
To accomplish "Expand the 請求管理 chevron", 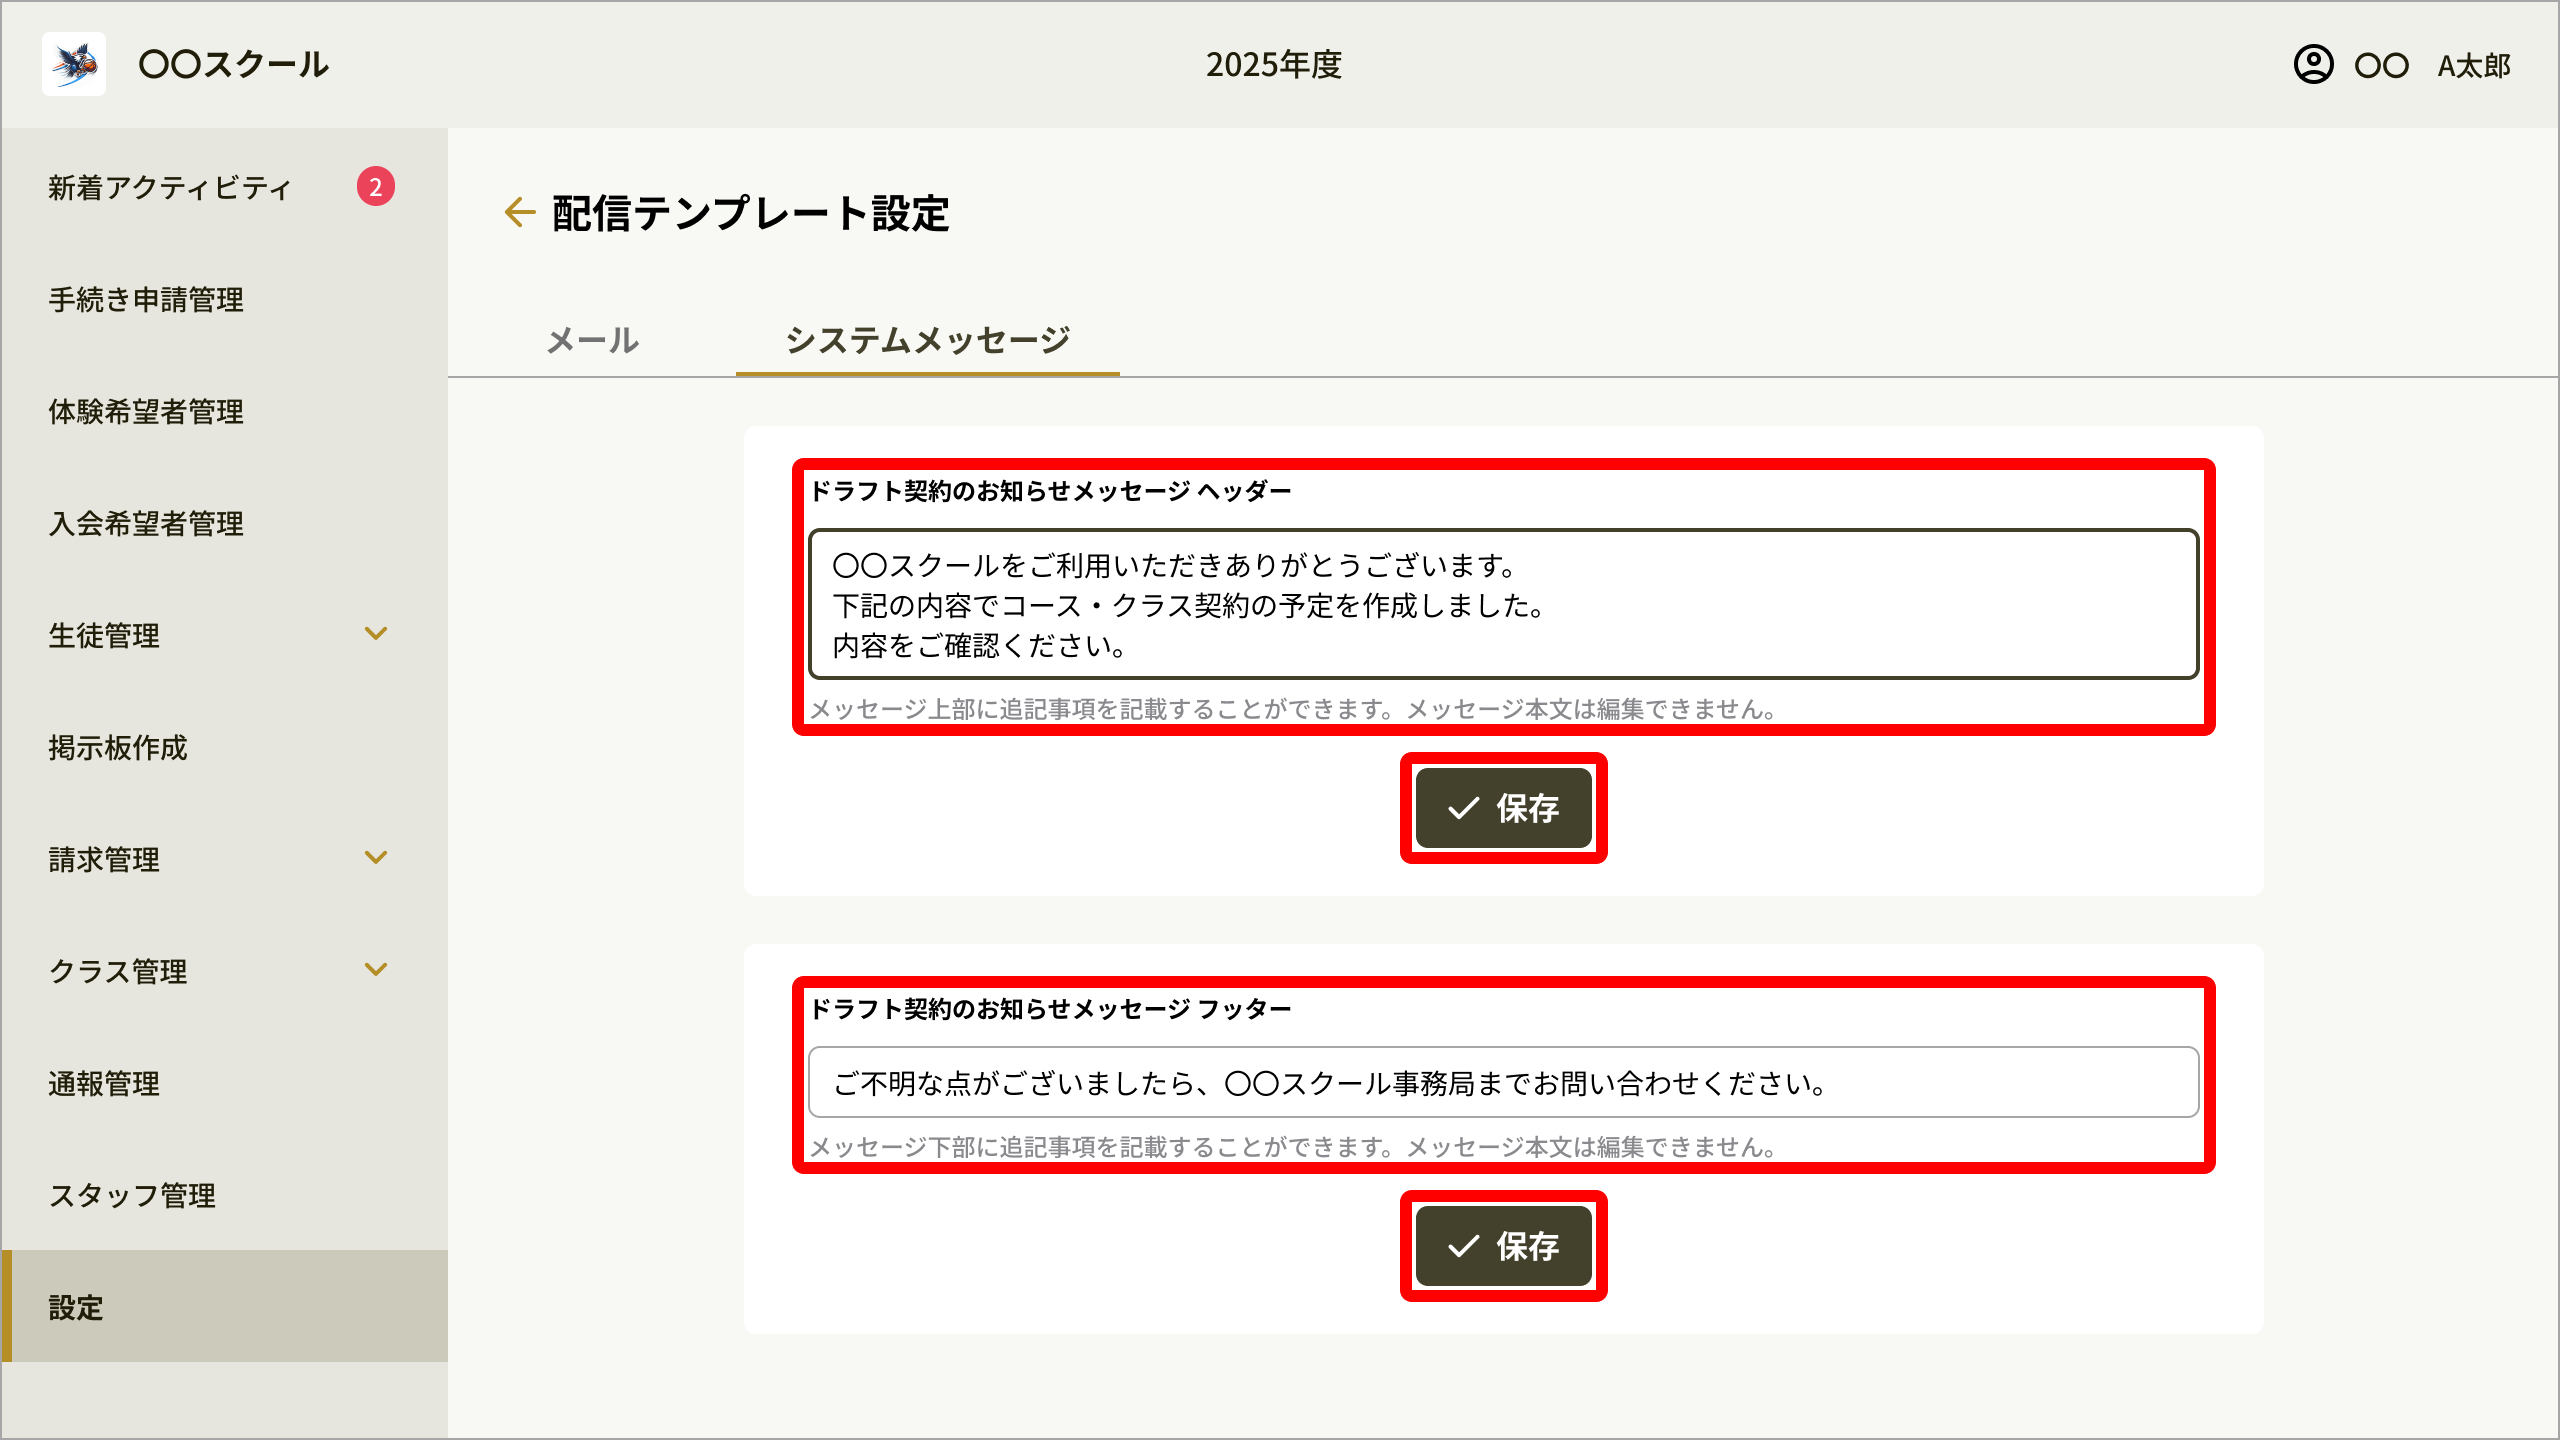I will (x=376, y=858).
